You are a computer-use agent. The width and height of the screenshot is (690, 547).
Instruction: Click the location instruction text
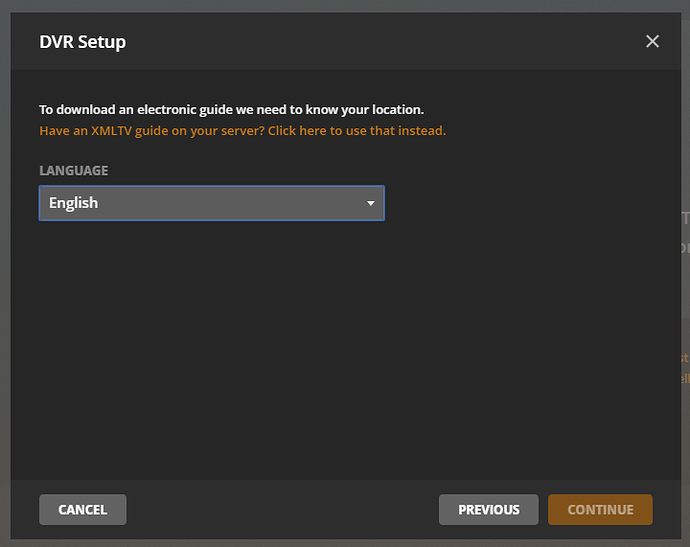click(231, 110)
